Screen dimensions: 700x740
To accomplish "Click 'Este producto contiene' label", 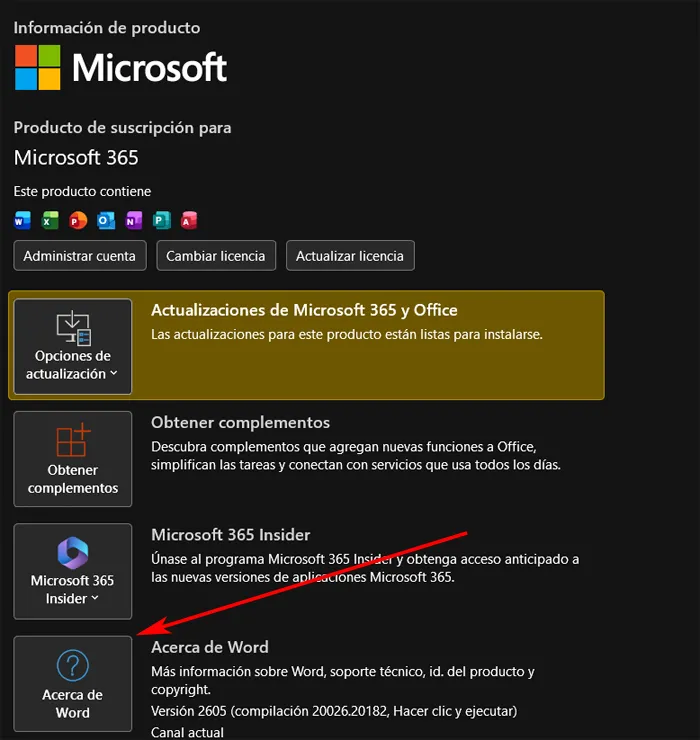I will [x=82, y=191].
